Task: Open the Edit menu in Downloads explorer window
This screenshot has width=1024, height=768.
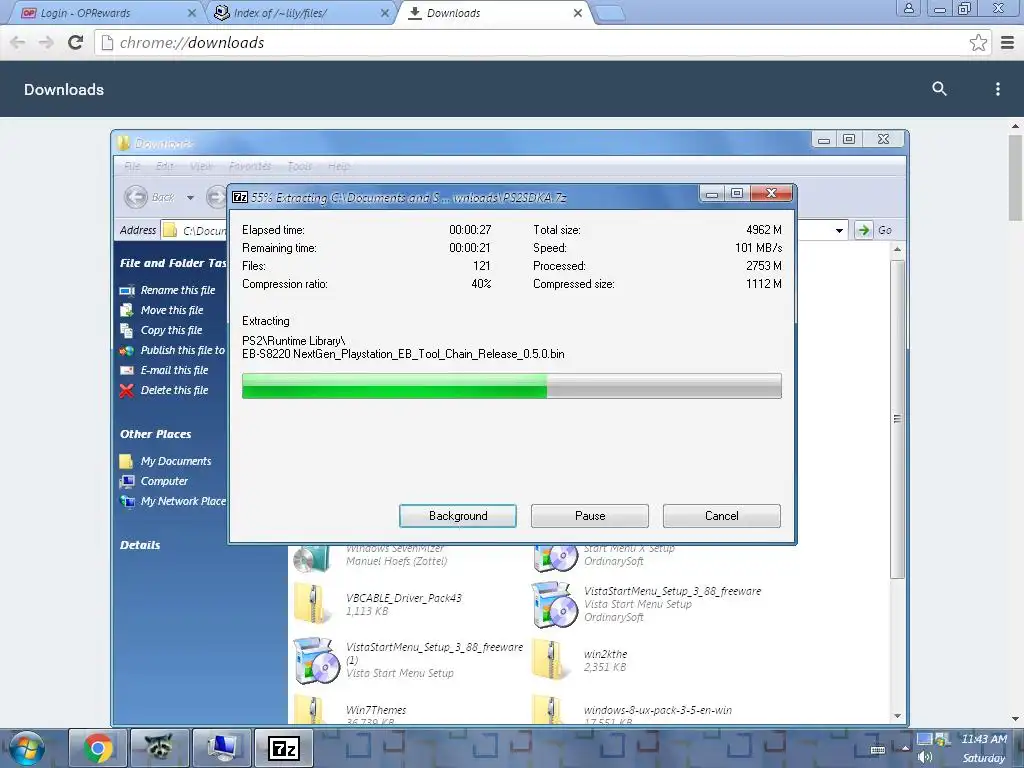Action: tap(165, 166)
